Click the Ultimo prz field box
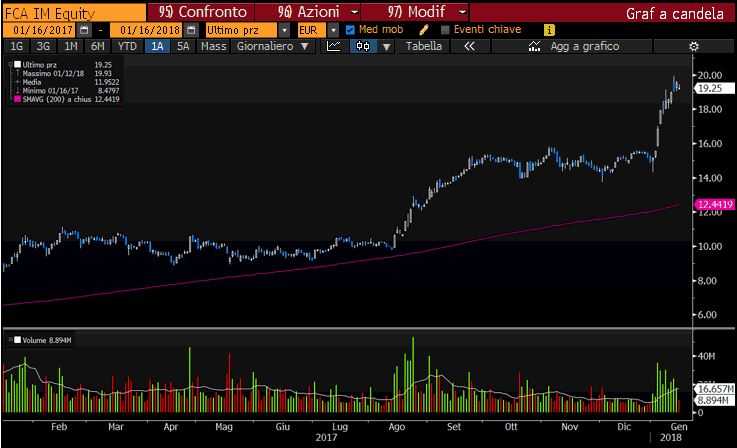737x448 pixels. [242, 30]
